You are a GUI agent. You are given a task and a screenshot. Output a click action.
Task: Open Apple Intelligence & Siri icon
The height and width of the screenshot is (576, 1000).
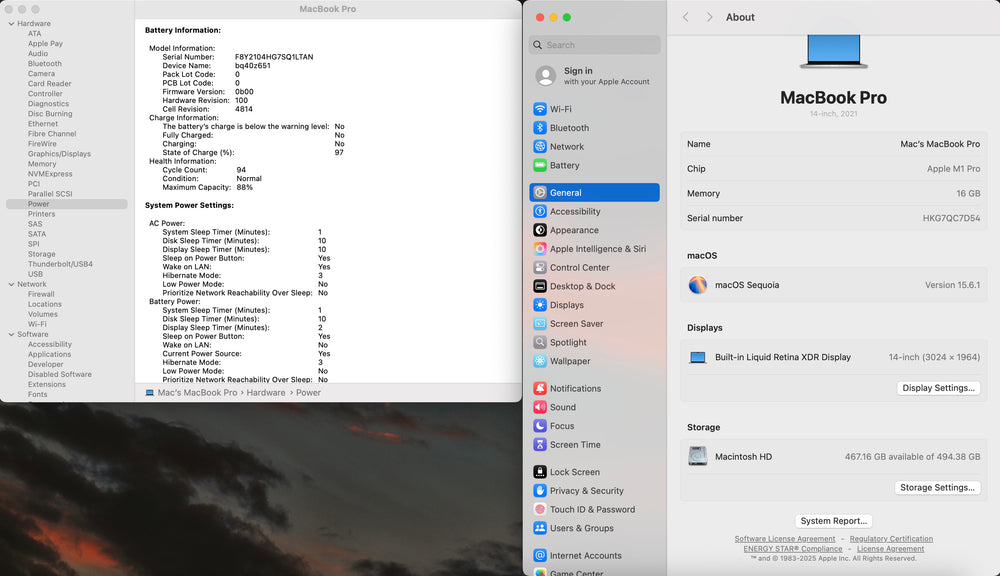click(x=540, y=249)
